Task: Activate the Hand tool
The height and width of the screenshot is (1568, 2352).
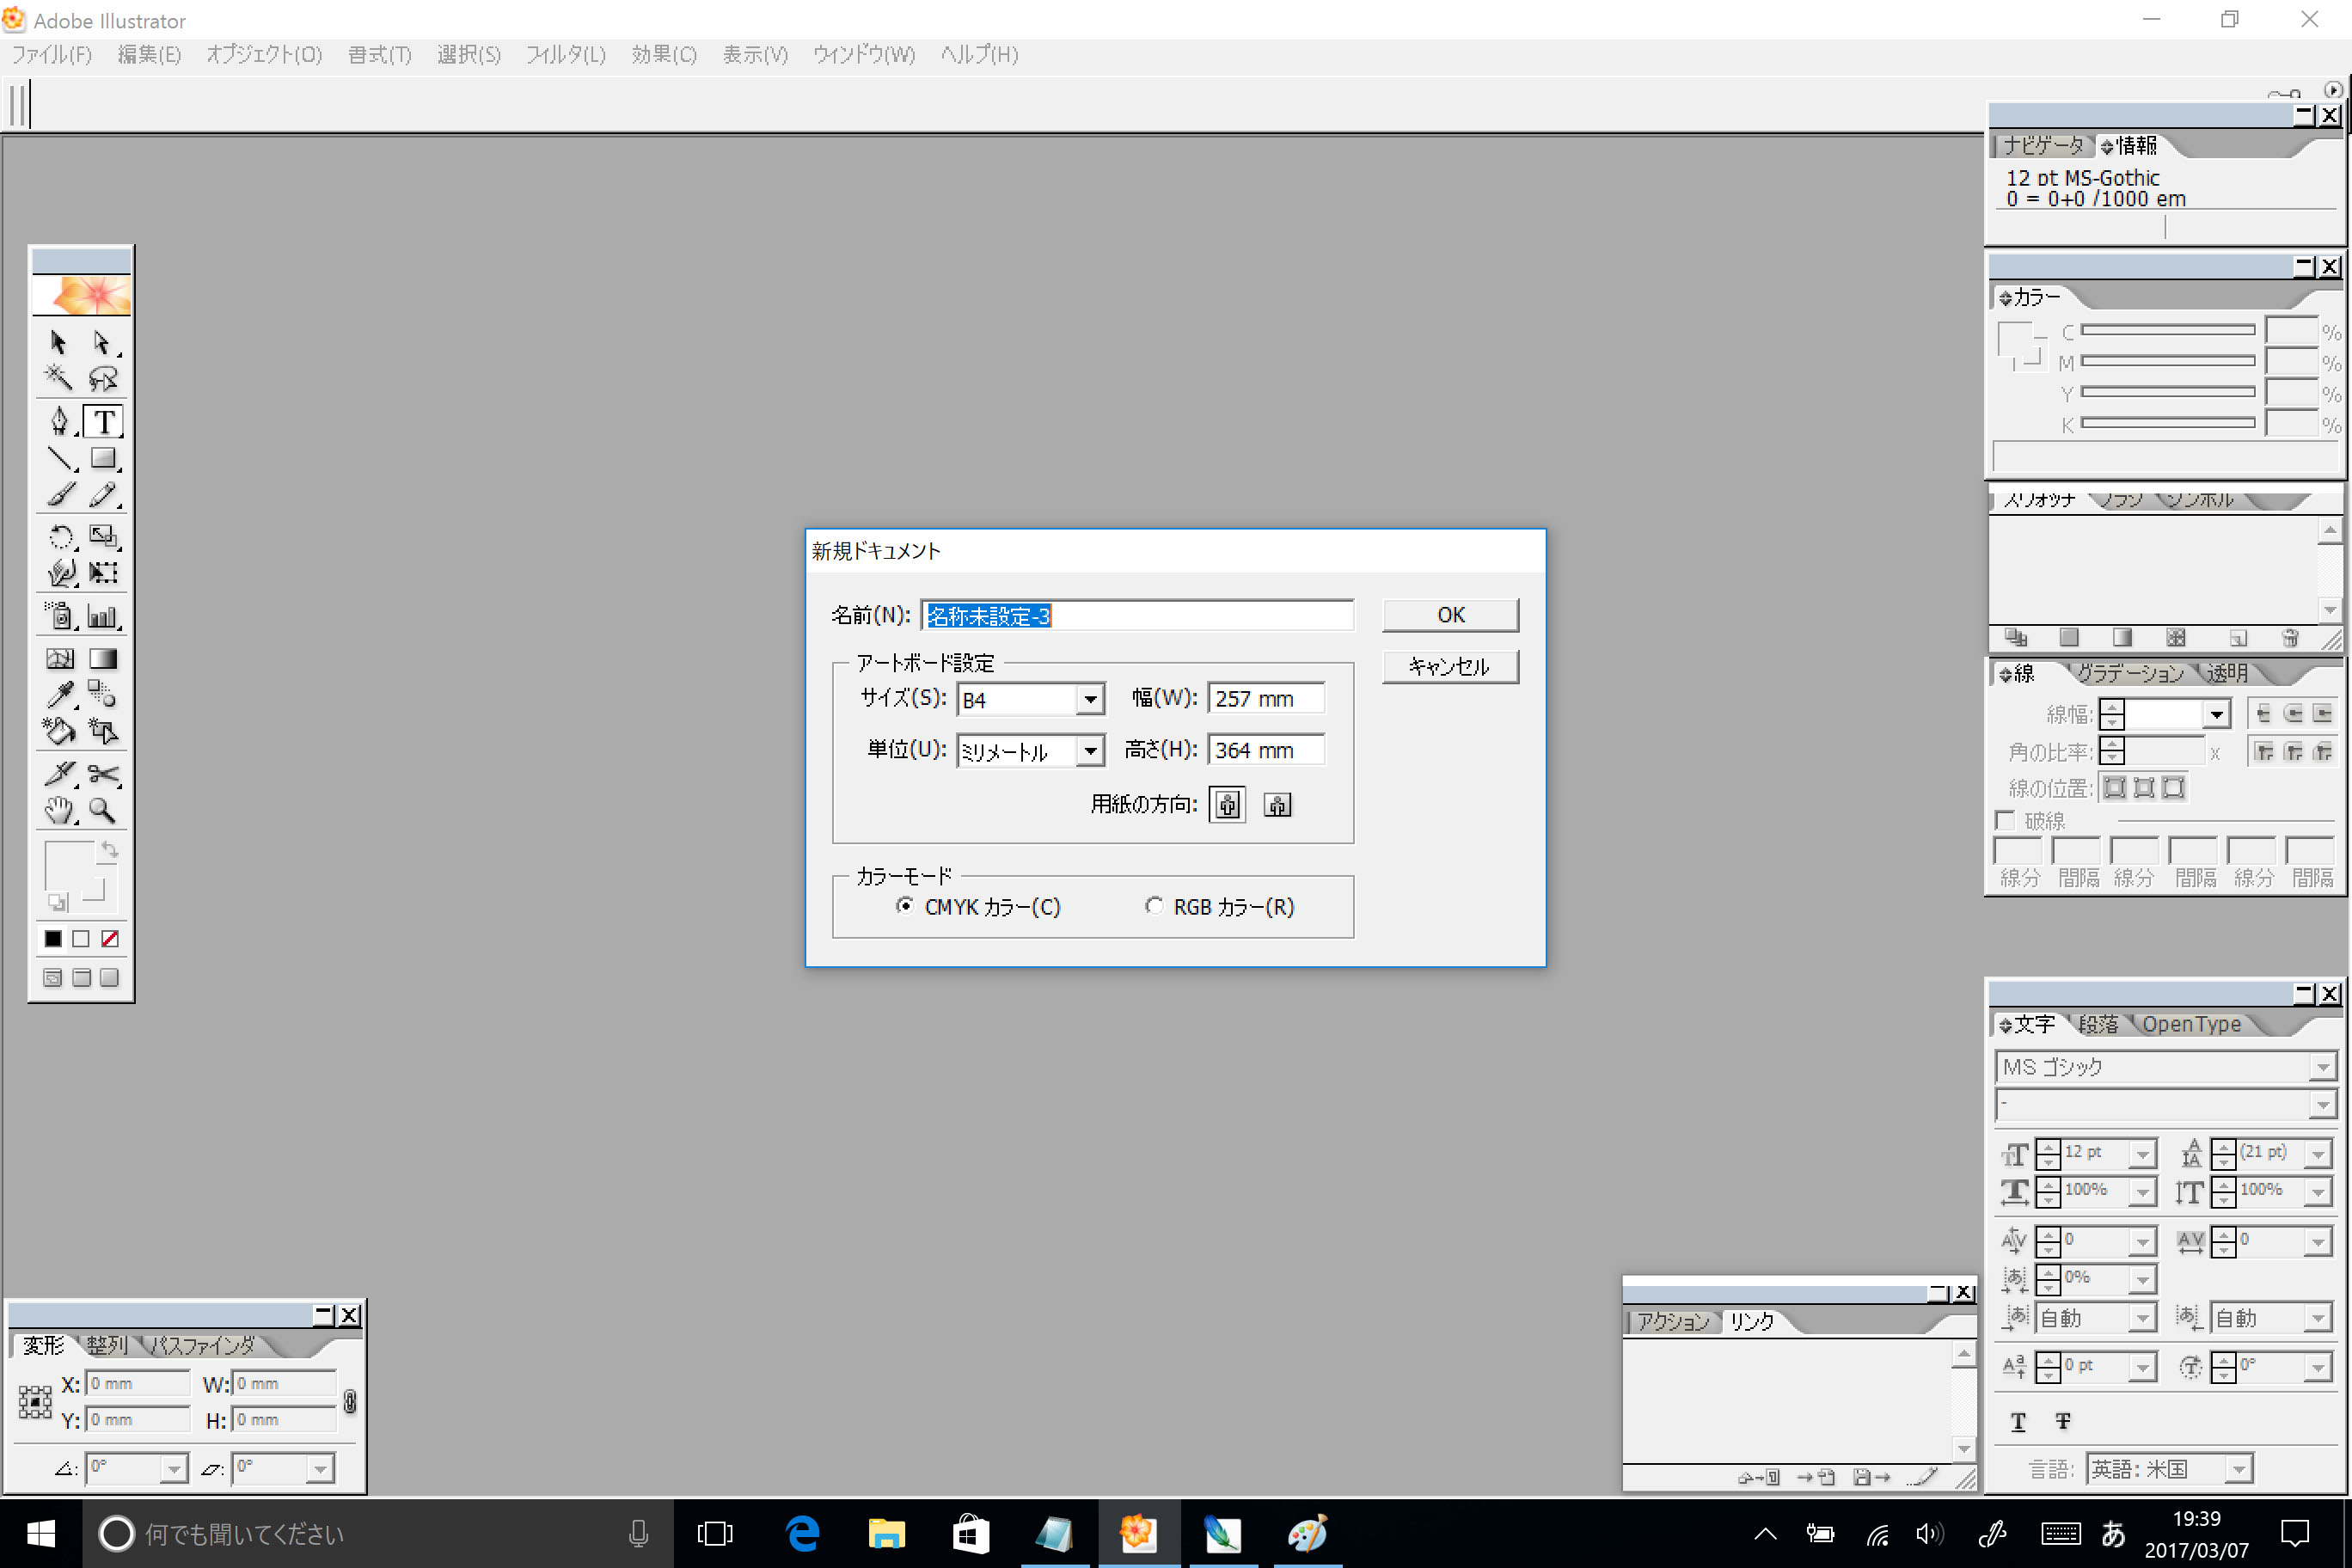Action: [x=59, y=810]
